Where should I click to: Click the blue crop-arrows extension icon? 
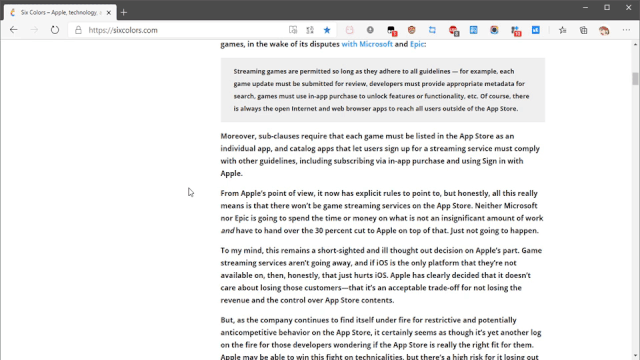point(432,30)
